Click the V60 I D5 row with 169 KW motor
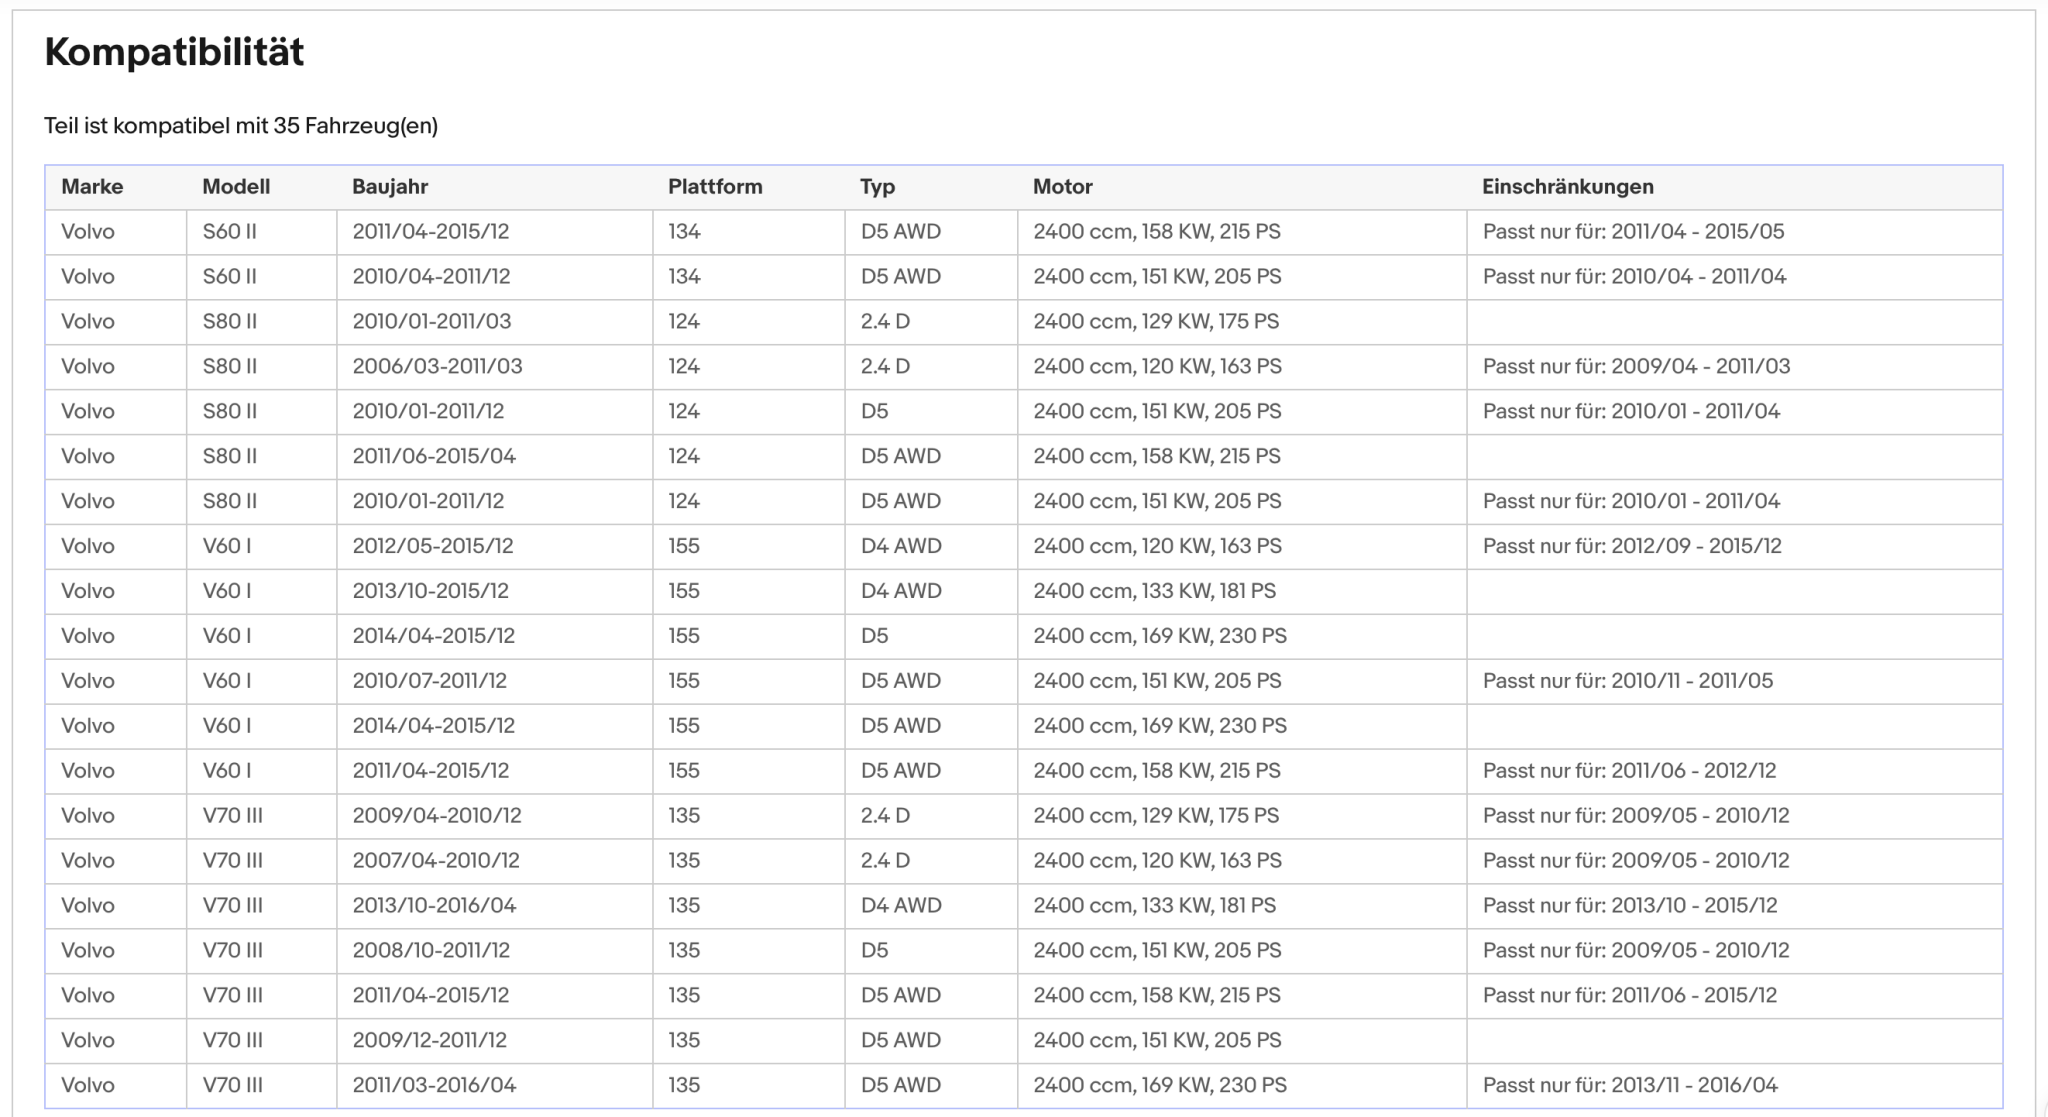 pos(1024,636)
